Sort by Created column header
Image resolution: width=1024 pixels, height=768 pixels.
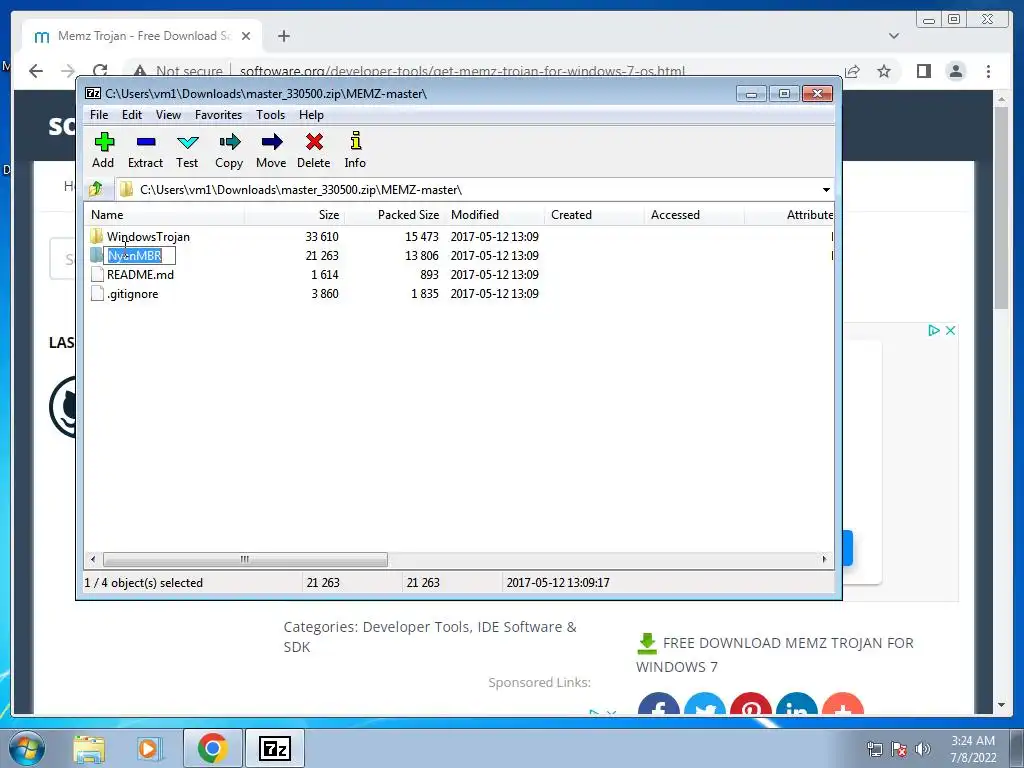[x=594, y=215]
